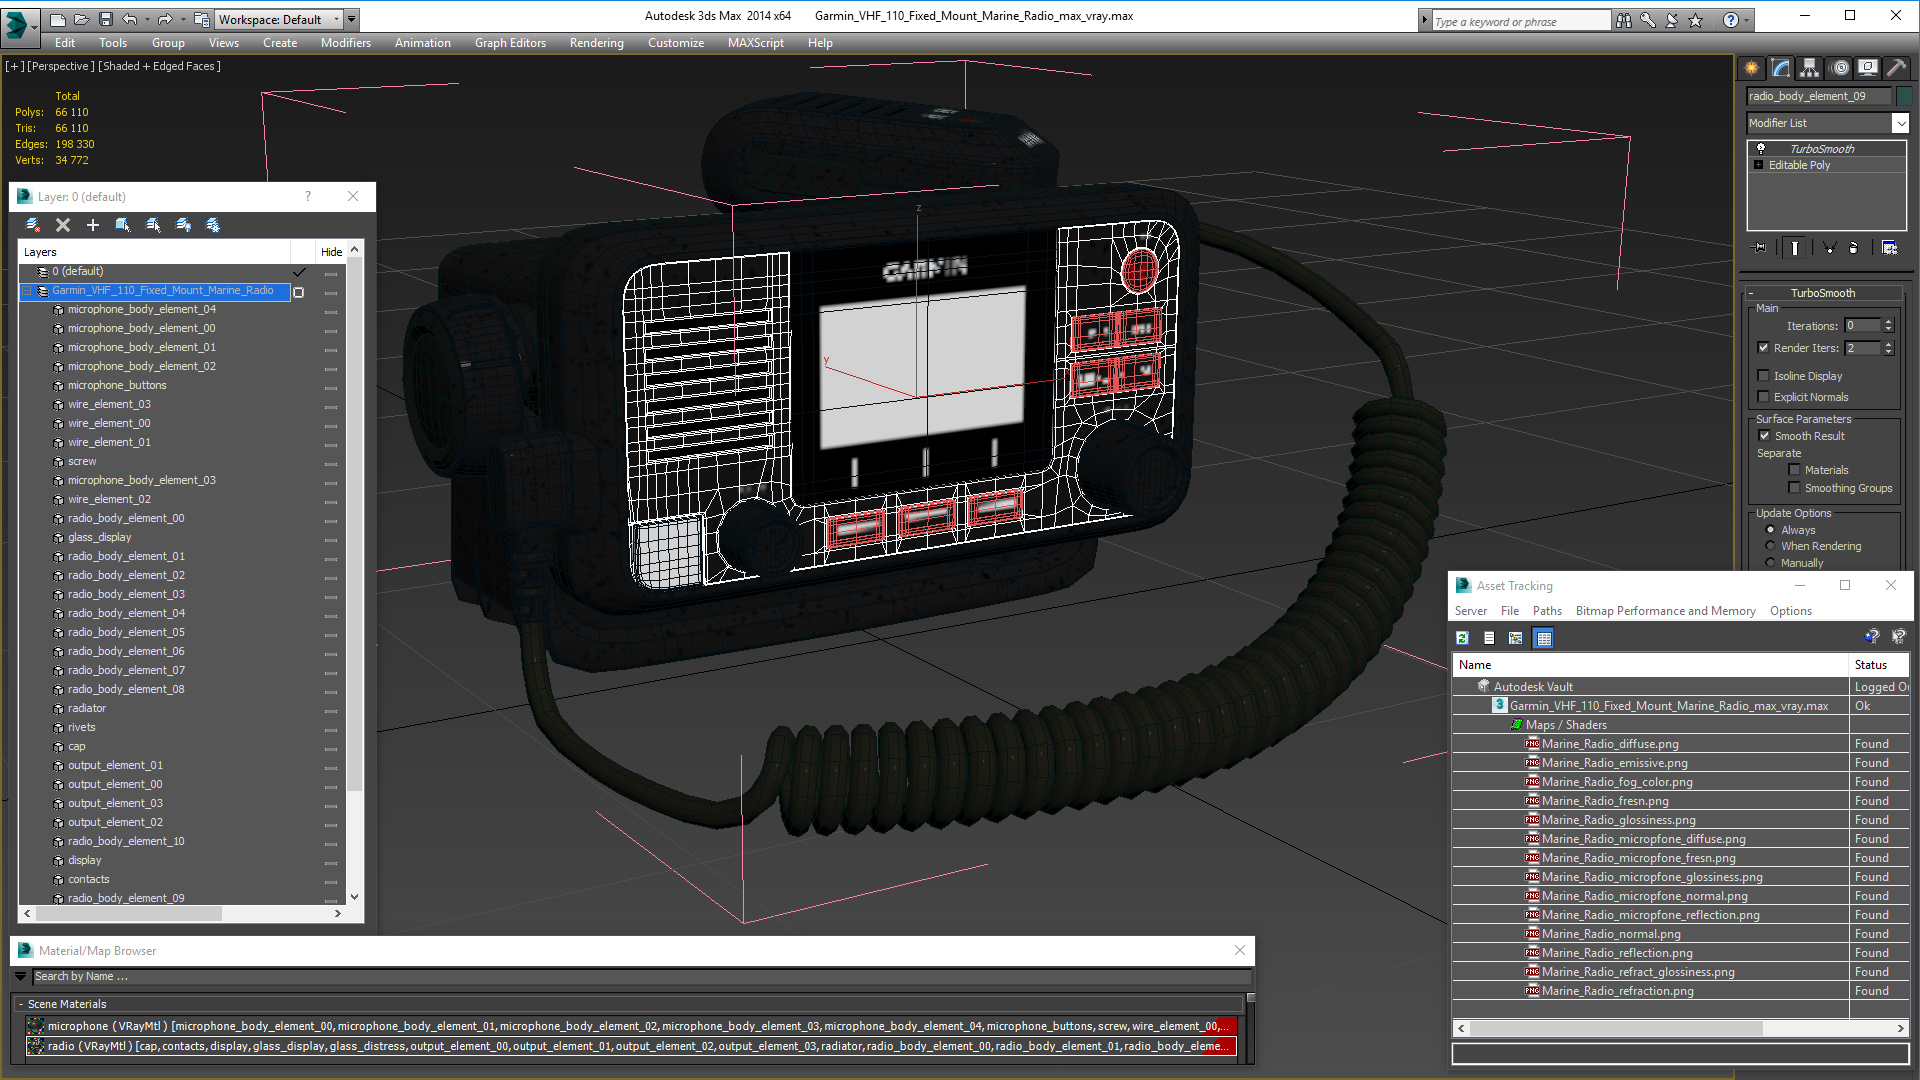Toggle Smooth Result checkbox

coord(1764,436)
